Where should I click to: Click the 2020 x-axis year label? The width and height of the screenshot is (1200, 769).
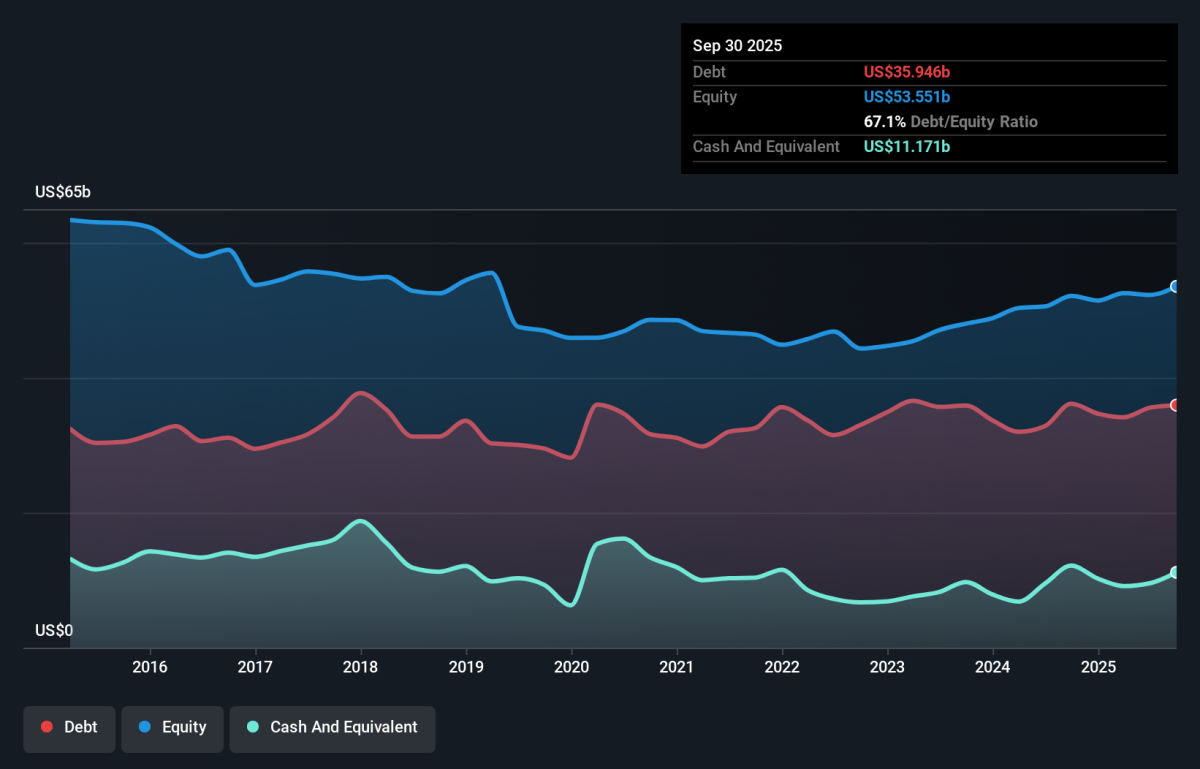pyautogui.click(x=571, y=667)
